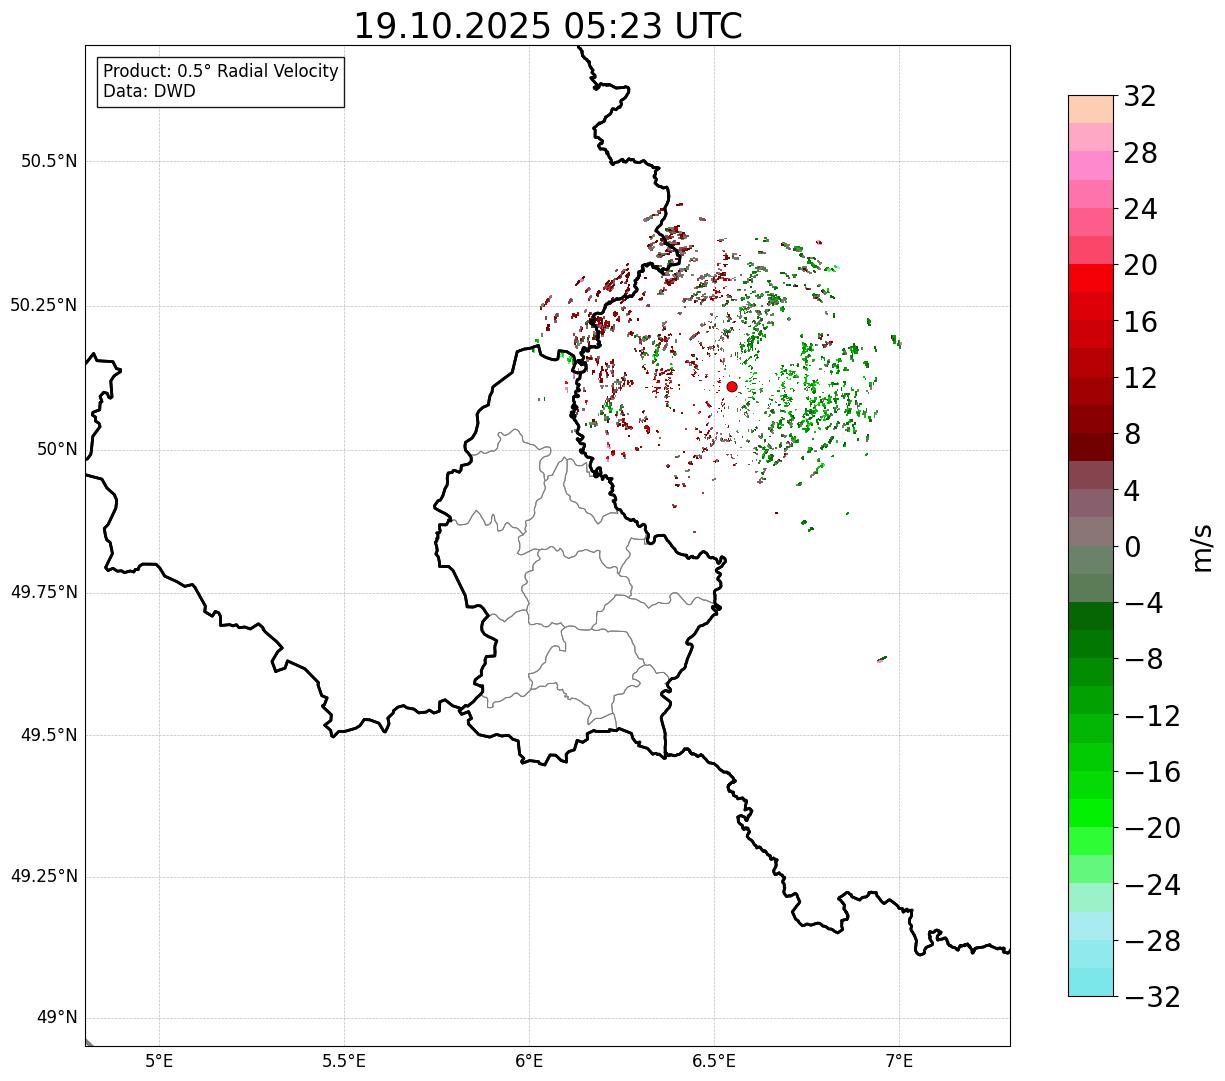Click the m/s colorbar unit label
The height and width of the screenshot is (1081, 1225).
point(1202,547)
